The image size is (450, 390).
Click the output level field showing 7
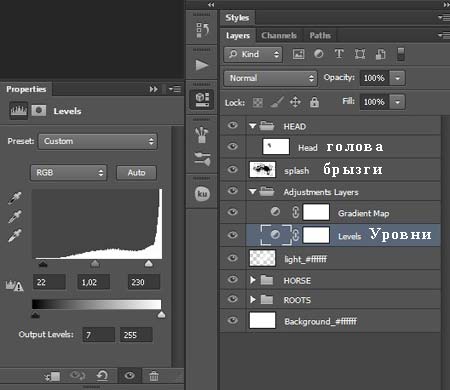[99, 335]
